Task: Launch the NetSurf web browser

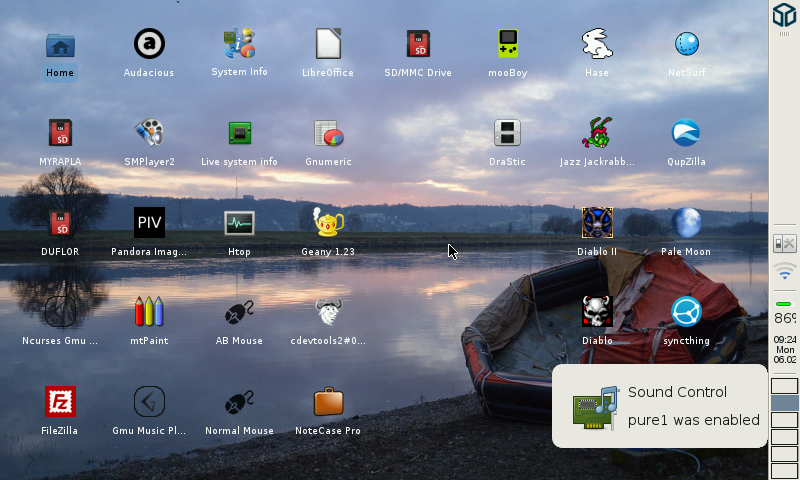Action: point(686,45)
